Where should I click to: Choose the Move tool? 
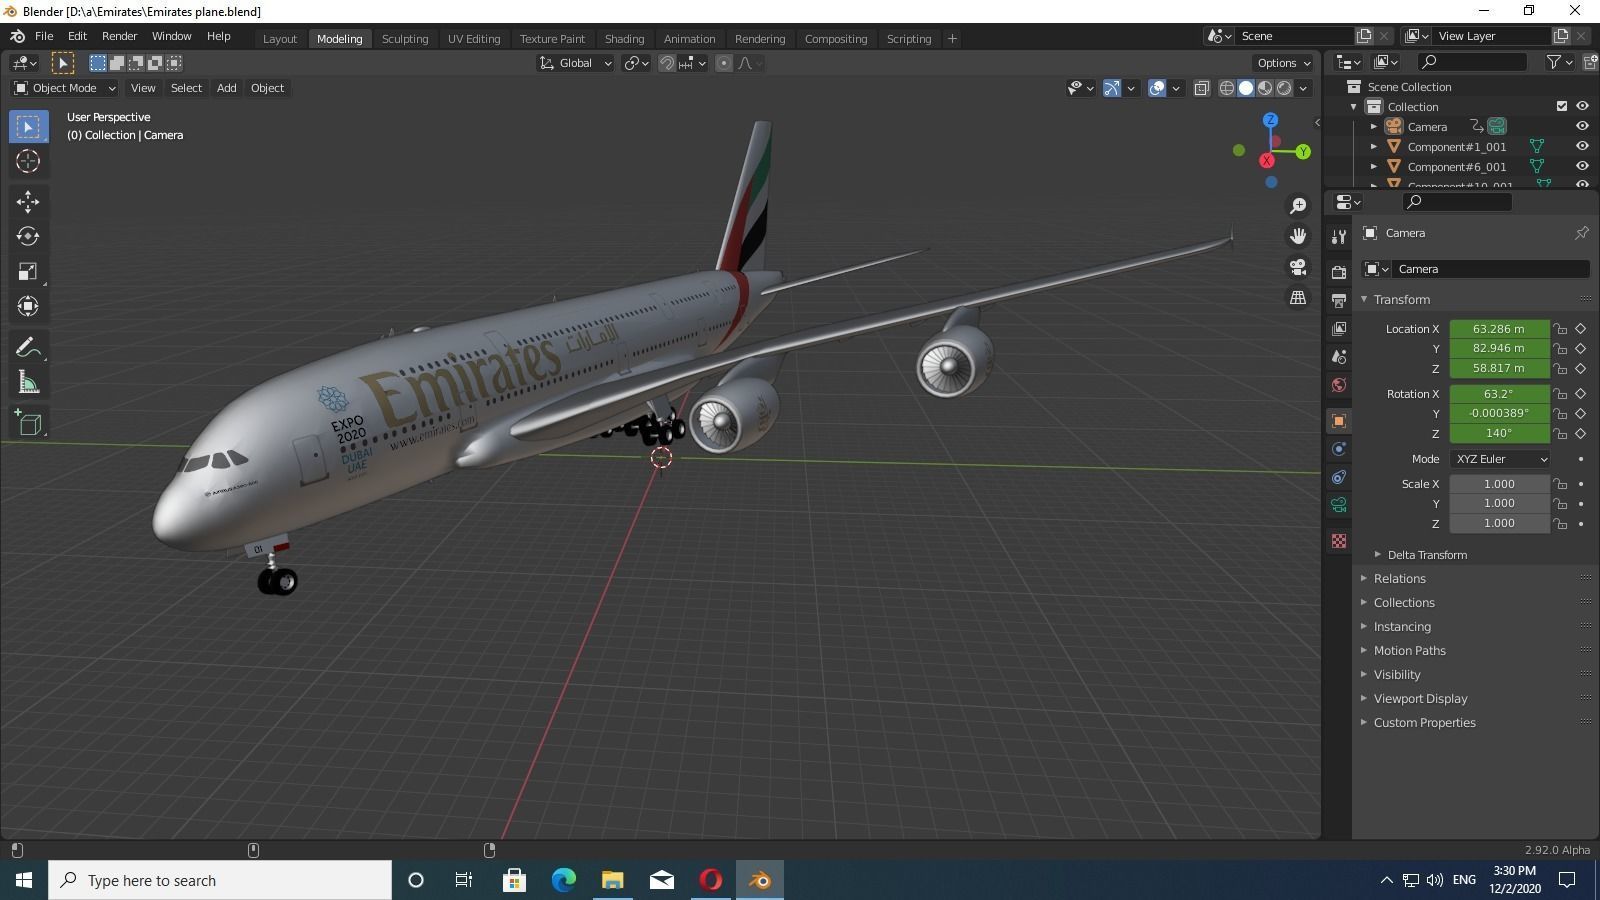(x=28, y=202)
